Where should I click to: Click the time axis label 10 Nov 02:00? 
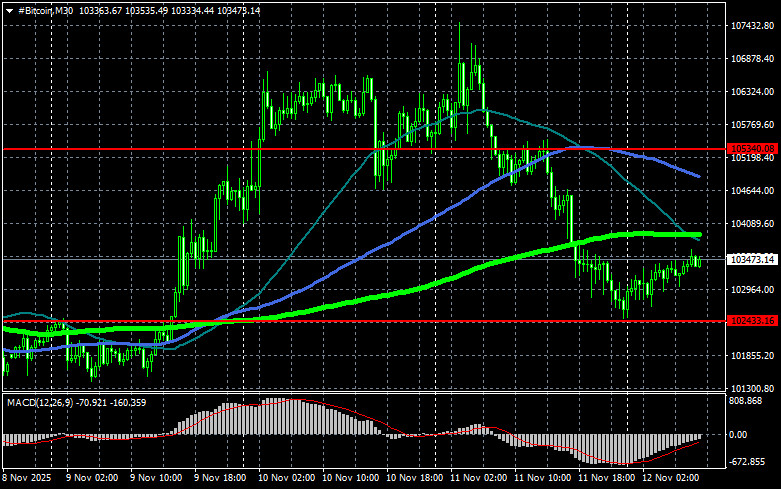point(286,478)
